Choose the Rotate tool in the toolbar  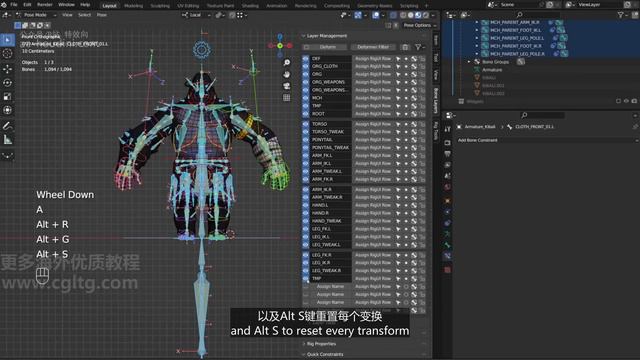click(7, 83)
